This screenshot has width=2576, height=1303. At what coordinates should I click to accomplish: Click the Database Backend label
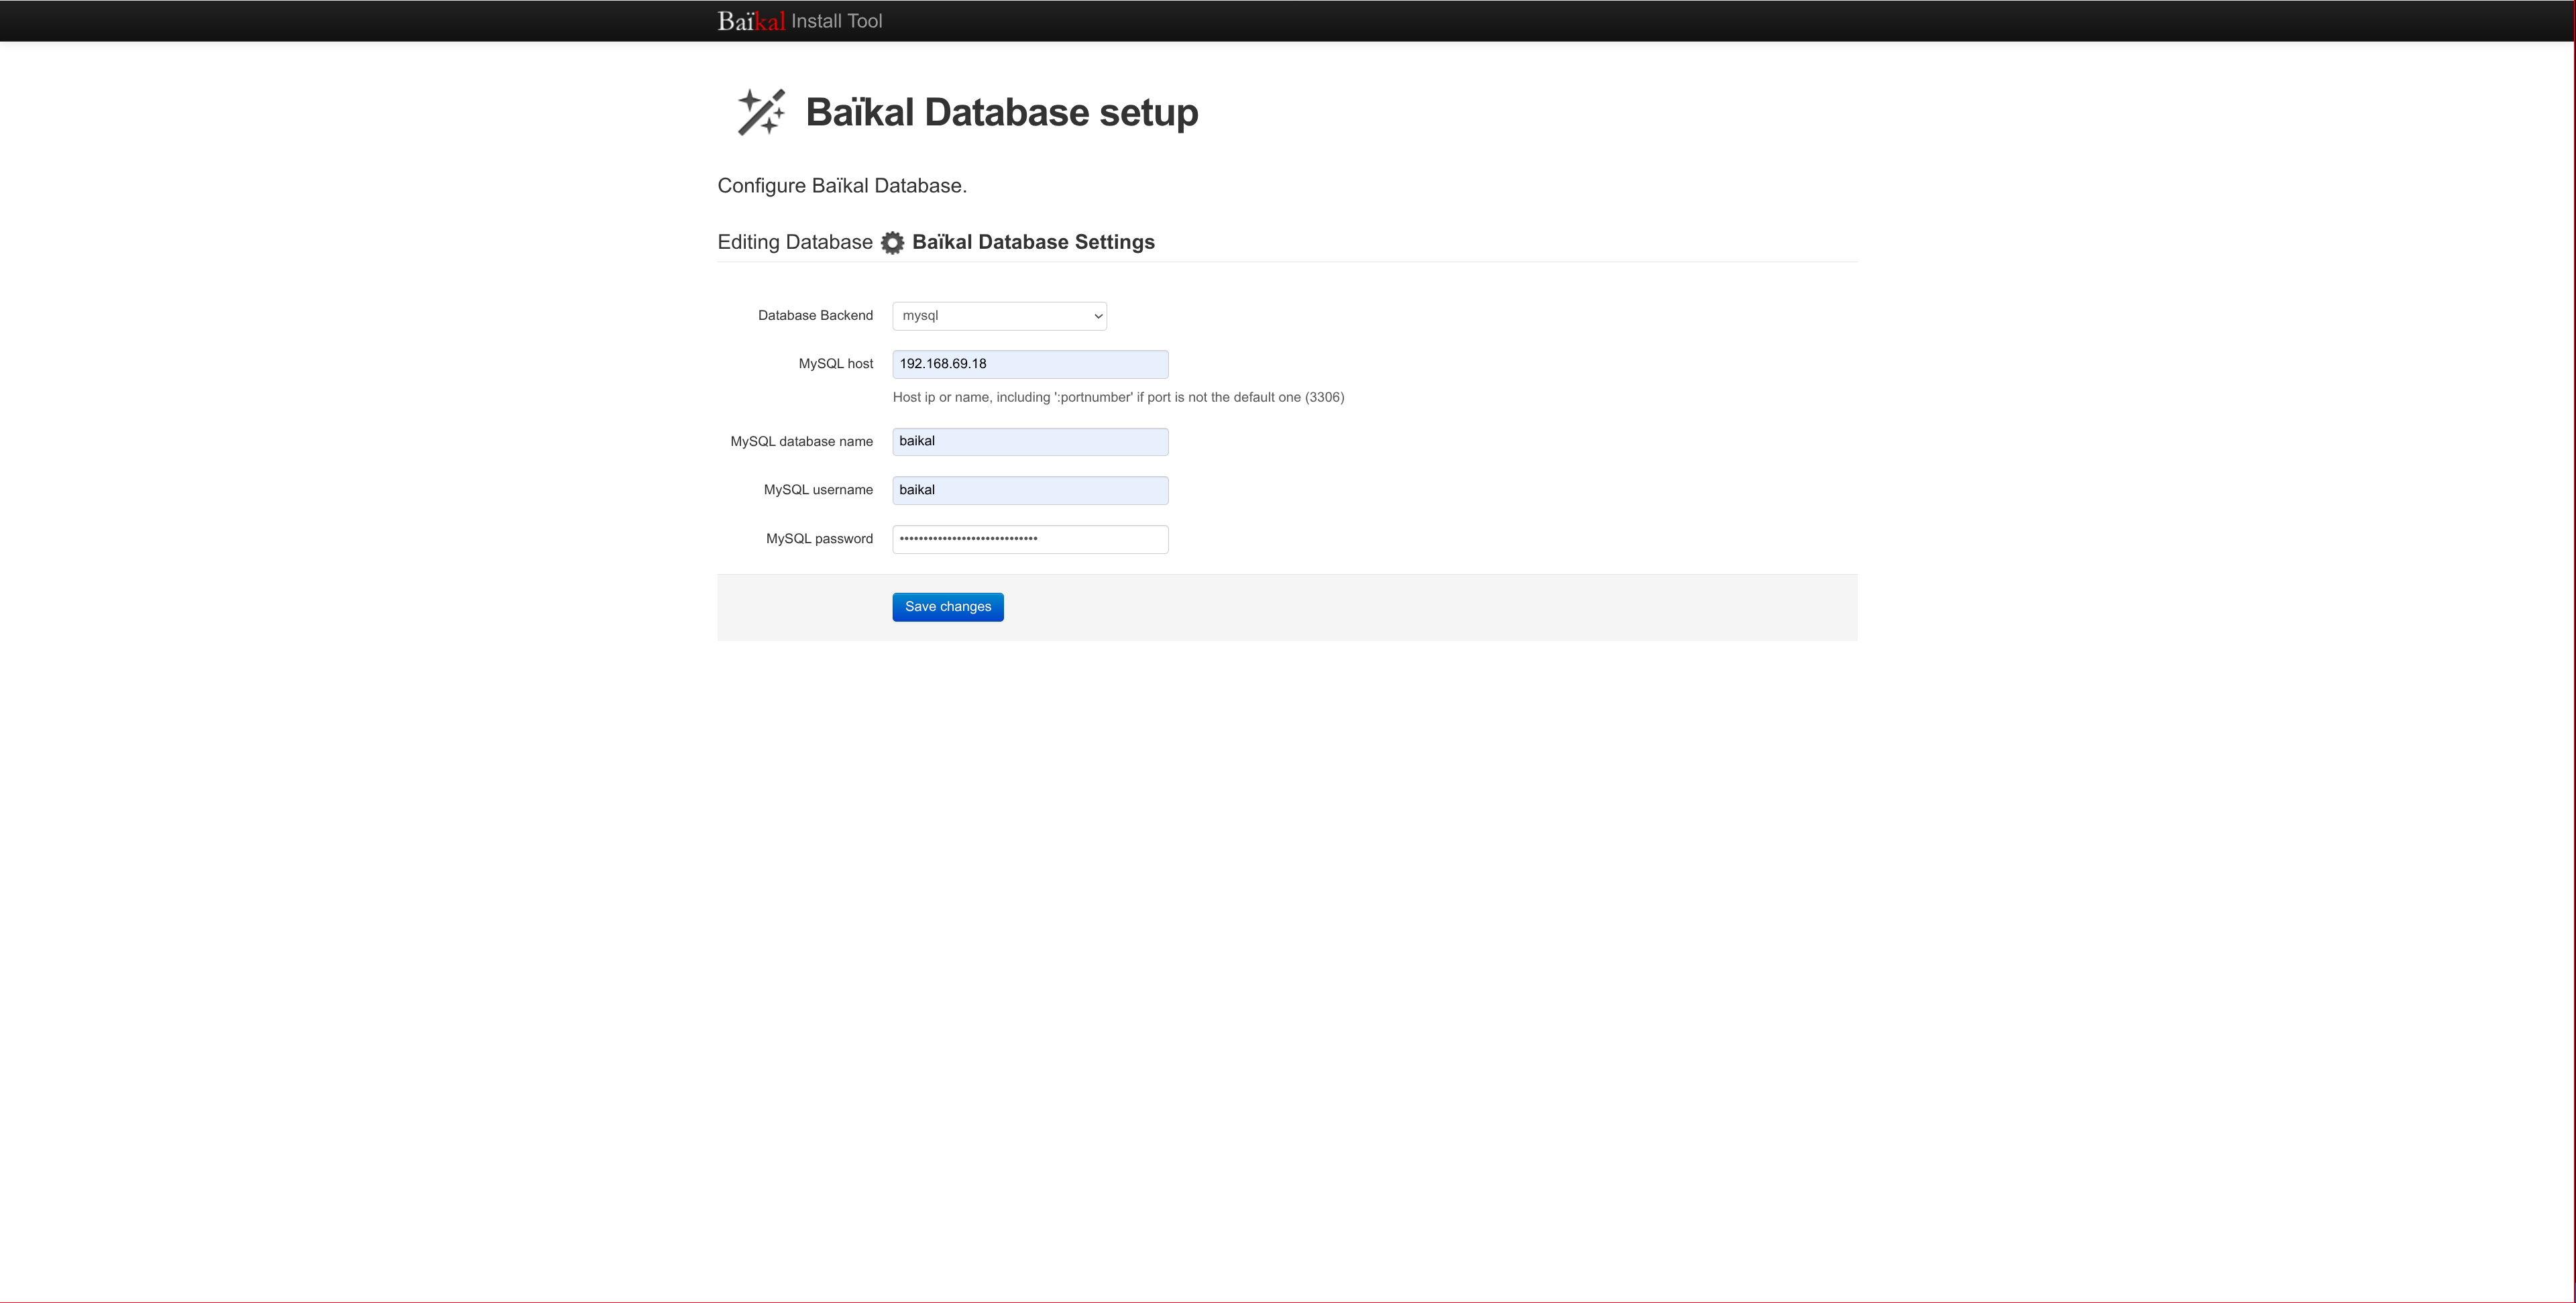point(815,316)
